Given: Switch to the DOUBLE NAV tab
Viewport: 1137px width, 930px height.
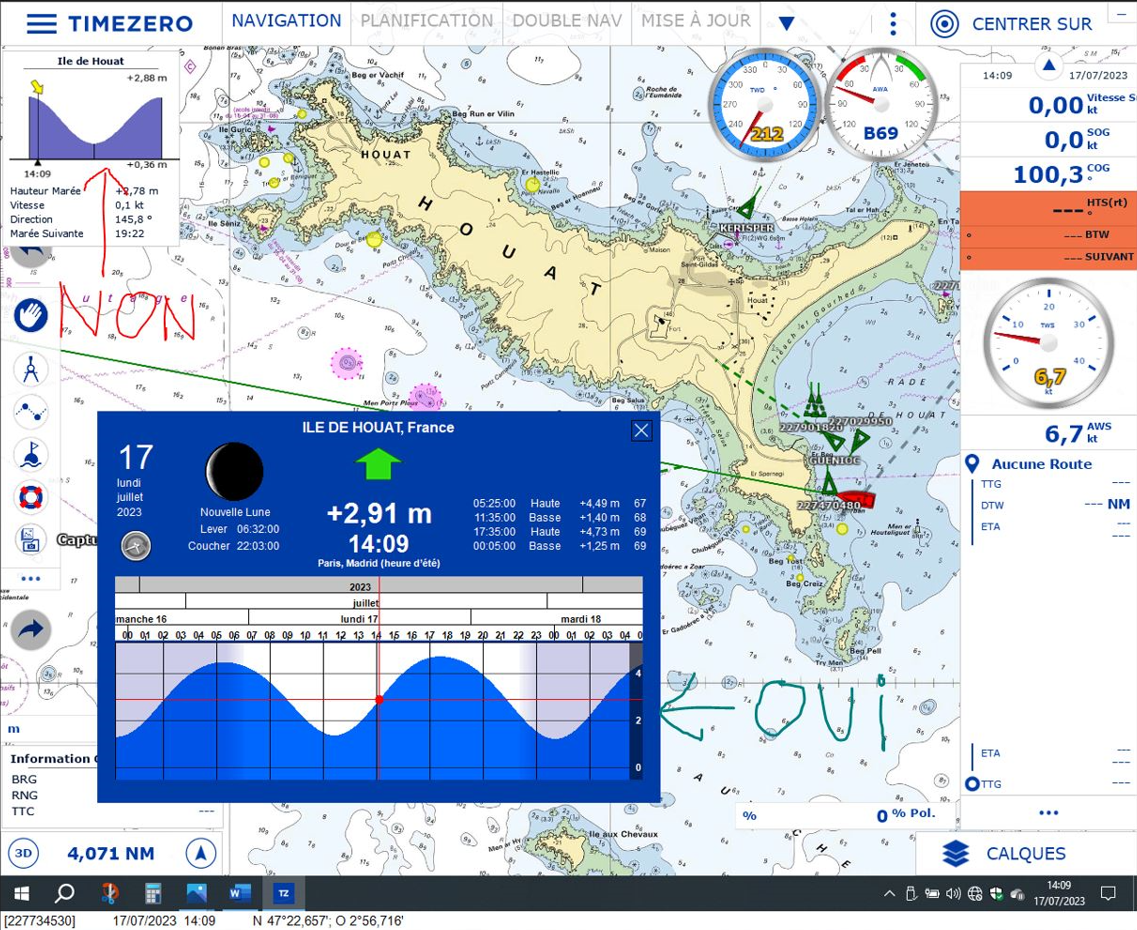Looking at the screenshot, I should pyautogui.click(x=567, y=21).
